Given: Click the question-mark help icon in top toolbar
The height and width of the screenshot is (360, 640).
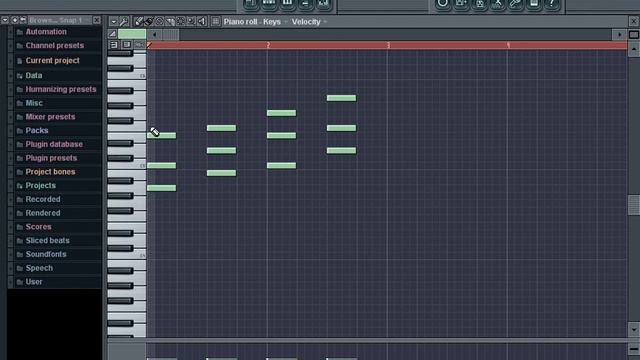Looking at the screenshot, I should click(x=551, y=4).
